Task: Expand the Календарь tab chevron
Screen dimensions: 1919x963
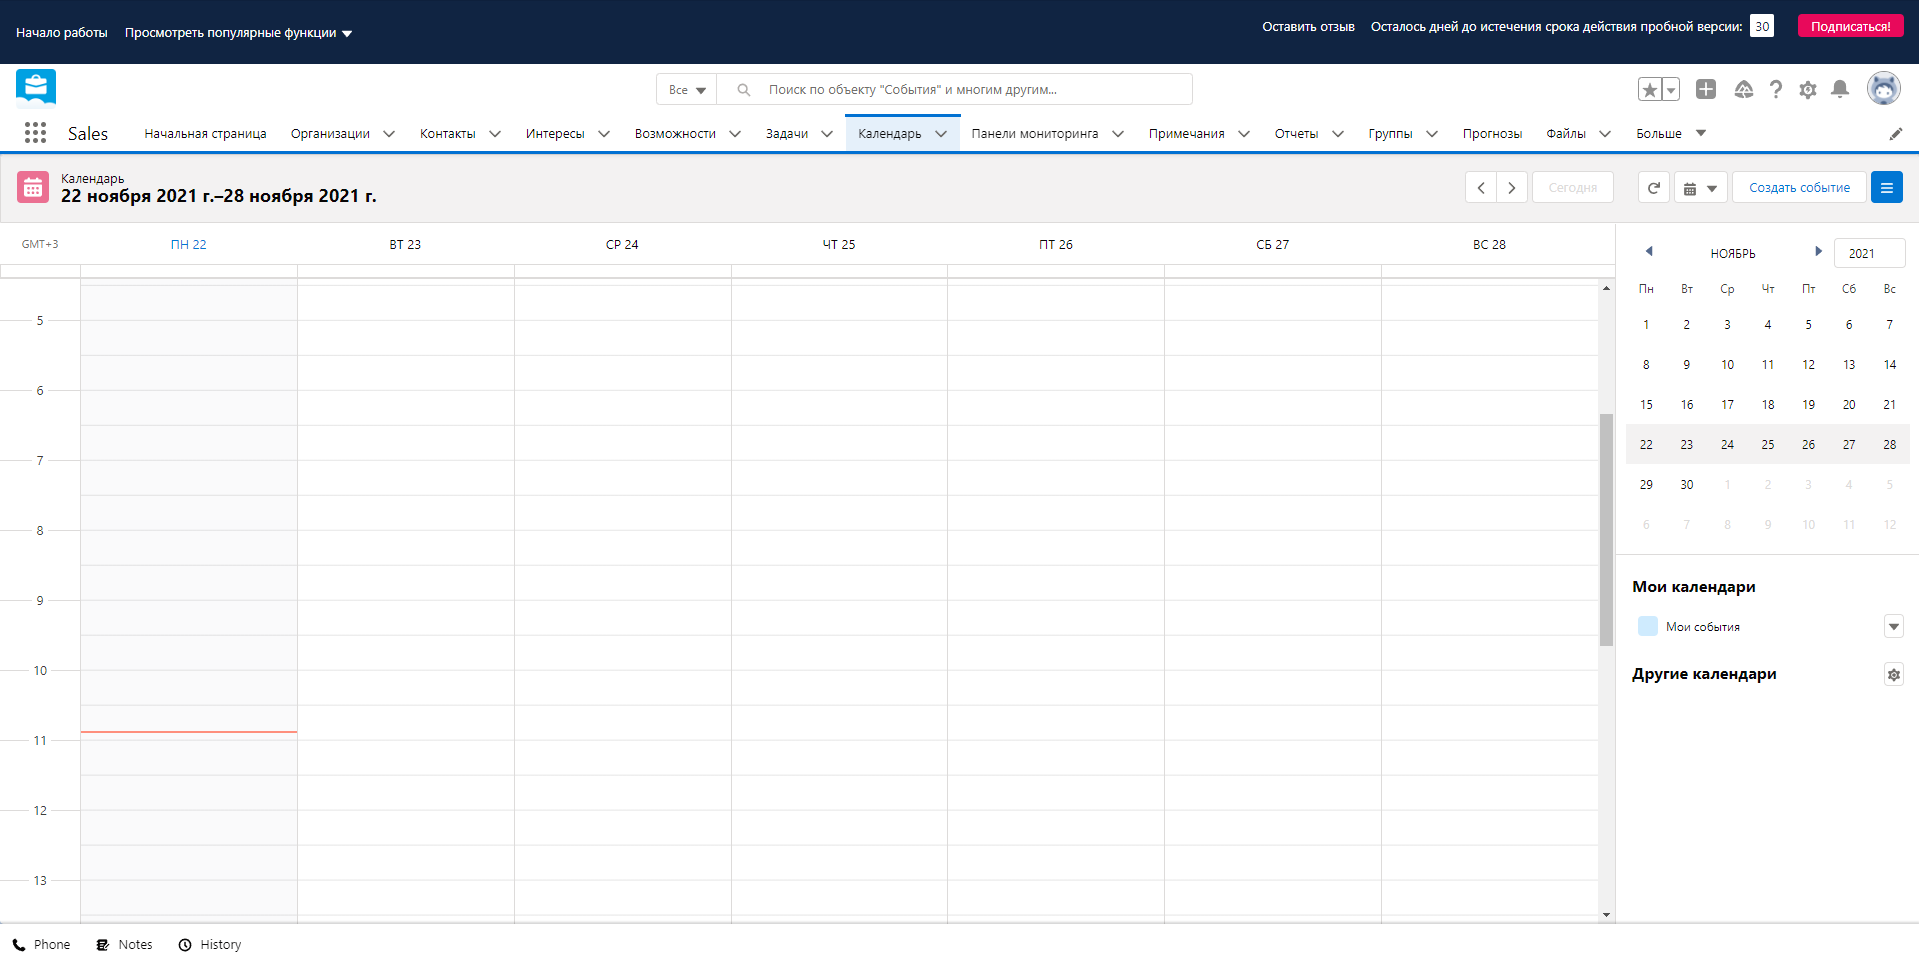Action: pos(941,134)
